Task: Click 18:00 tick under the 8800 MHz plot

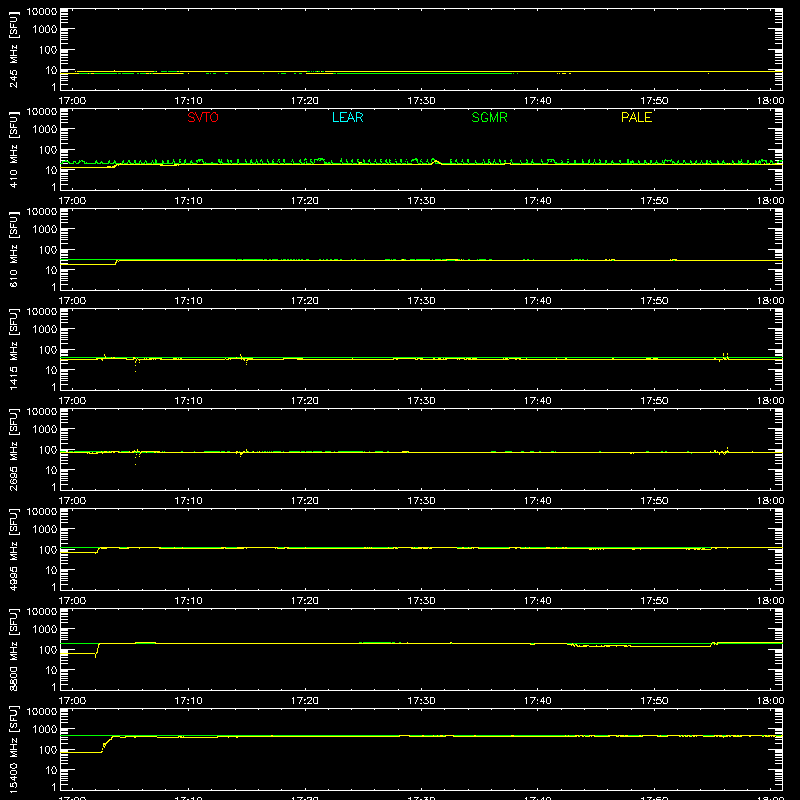Action: pos(770,701)
